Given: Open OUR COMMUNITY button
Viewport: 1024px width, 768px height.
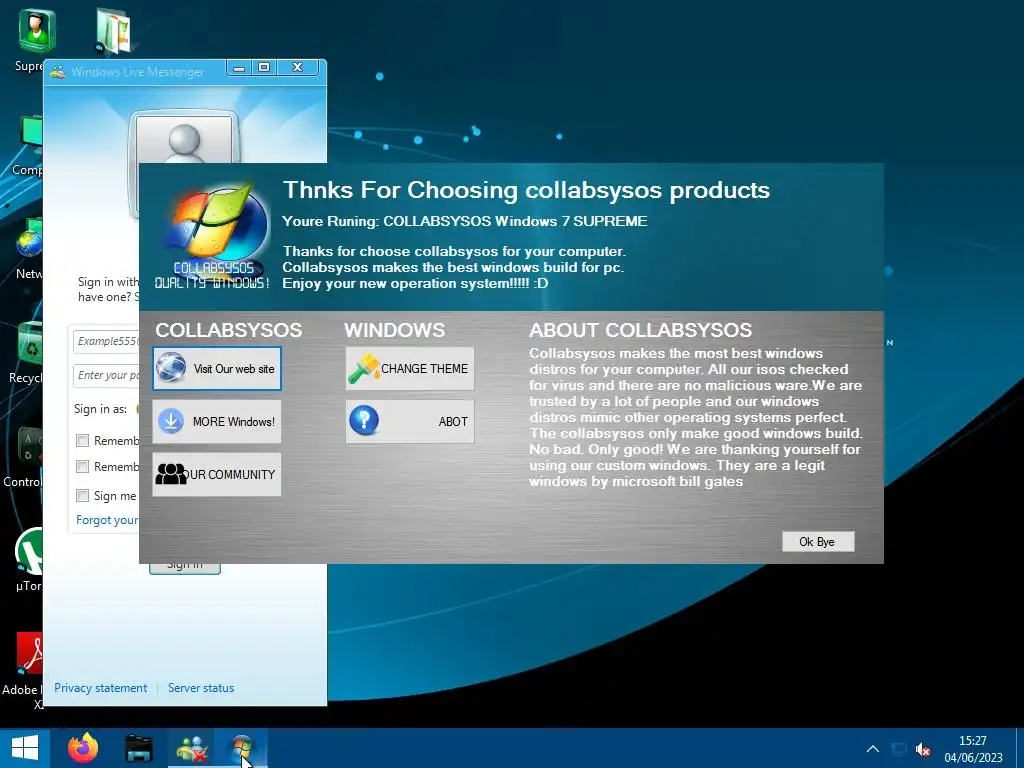Looking at the screenshot, I should coord(217,475).
